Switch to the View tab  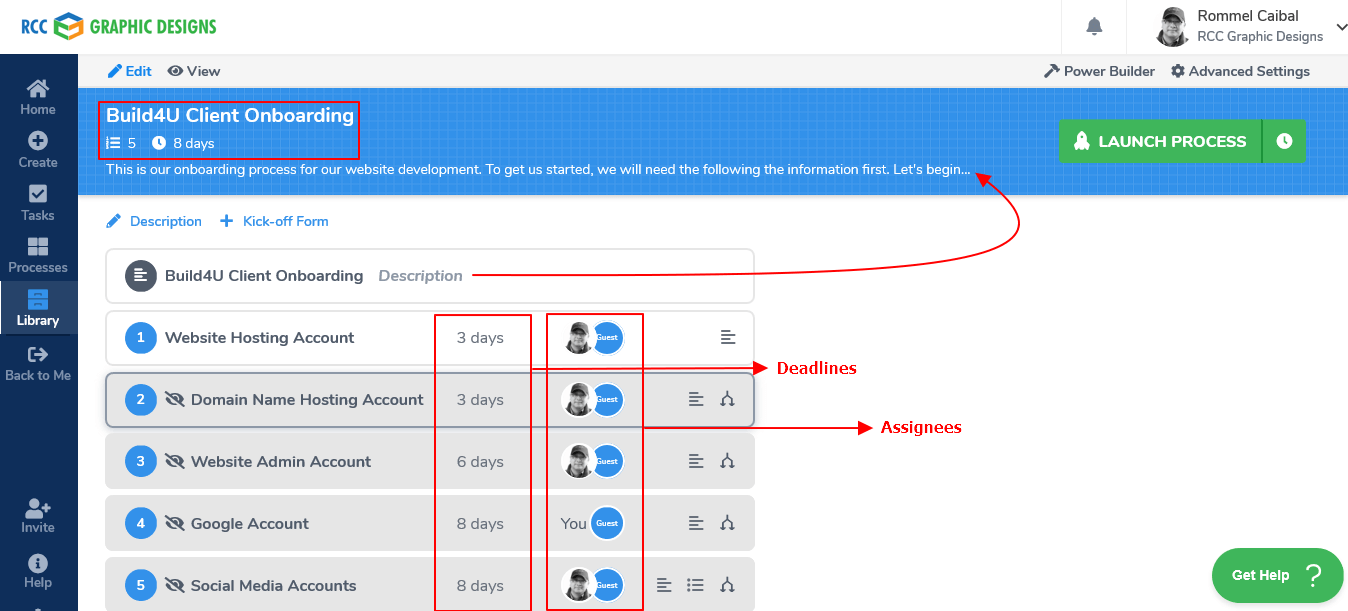[x=194, y=71]
